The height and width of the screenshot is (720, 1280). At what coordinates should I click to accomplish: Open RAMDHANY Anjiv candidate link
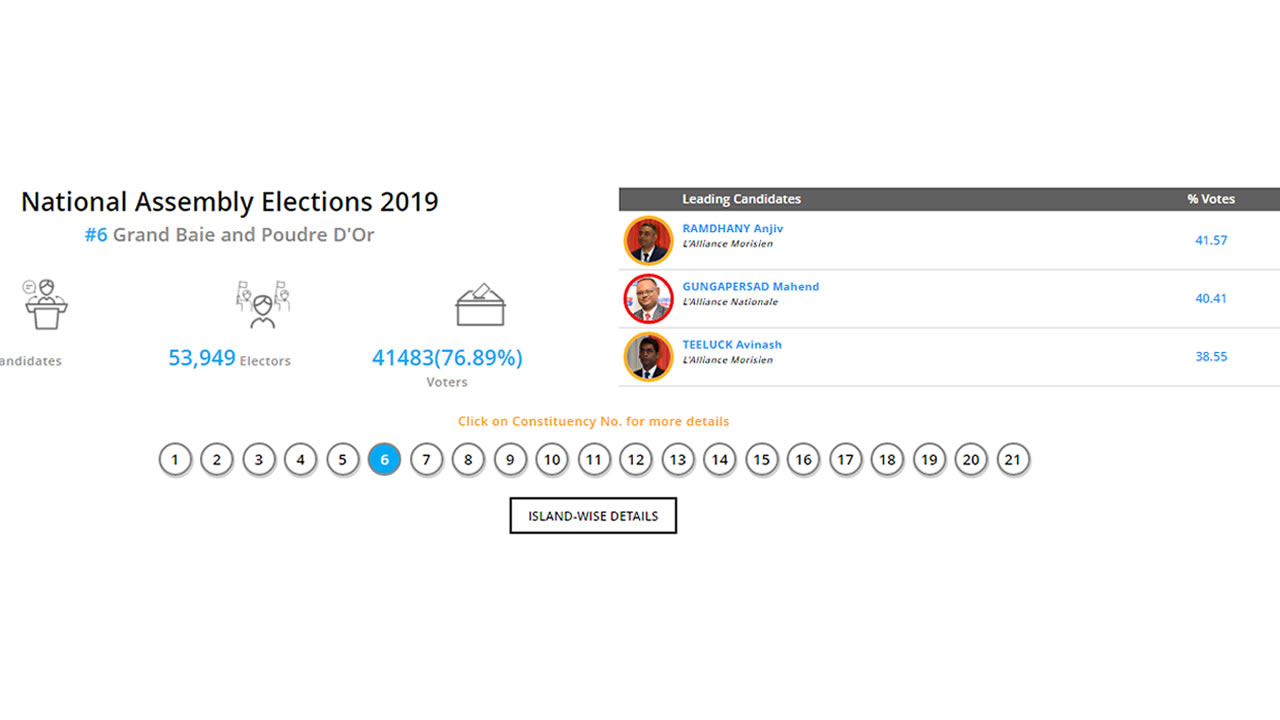pos(732,229)
